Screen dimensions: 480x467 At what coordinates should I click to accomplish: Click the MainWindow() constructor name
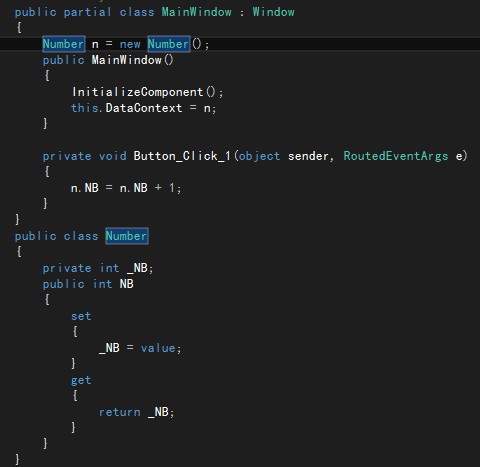point(127,60)
